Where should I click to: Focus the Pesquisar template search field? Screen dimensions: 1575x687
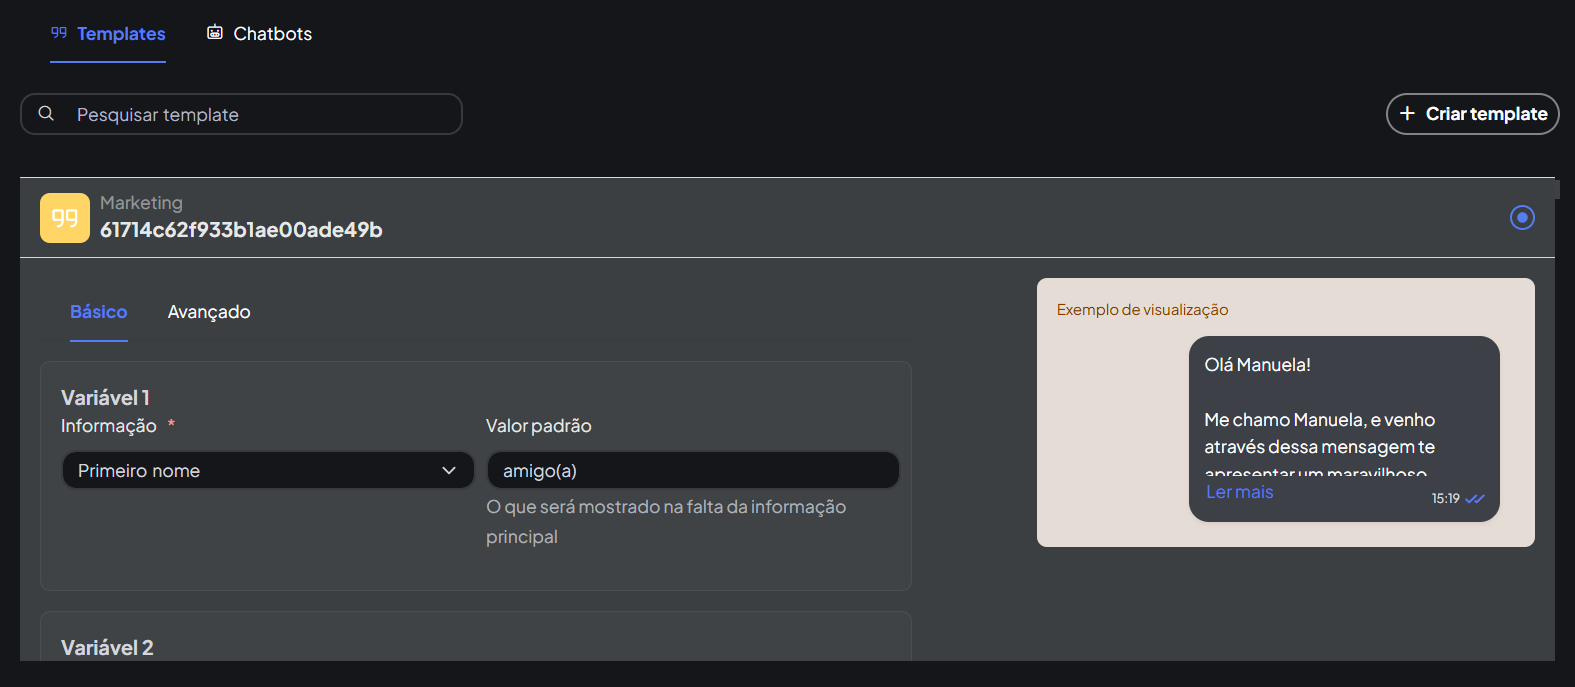[260, 115]
